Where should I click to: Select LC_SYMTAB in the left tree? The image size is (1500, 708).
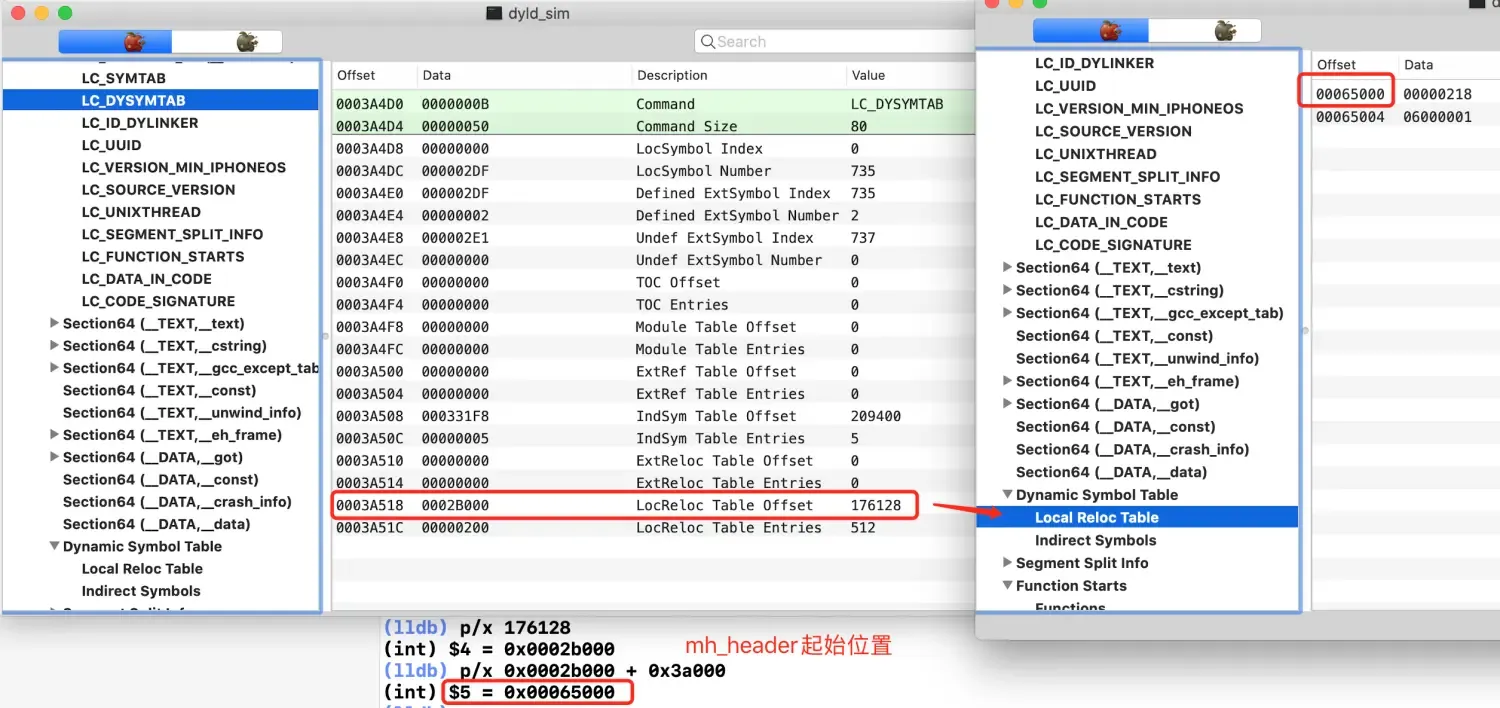(123, 78)
